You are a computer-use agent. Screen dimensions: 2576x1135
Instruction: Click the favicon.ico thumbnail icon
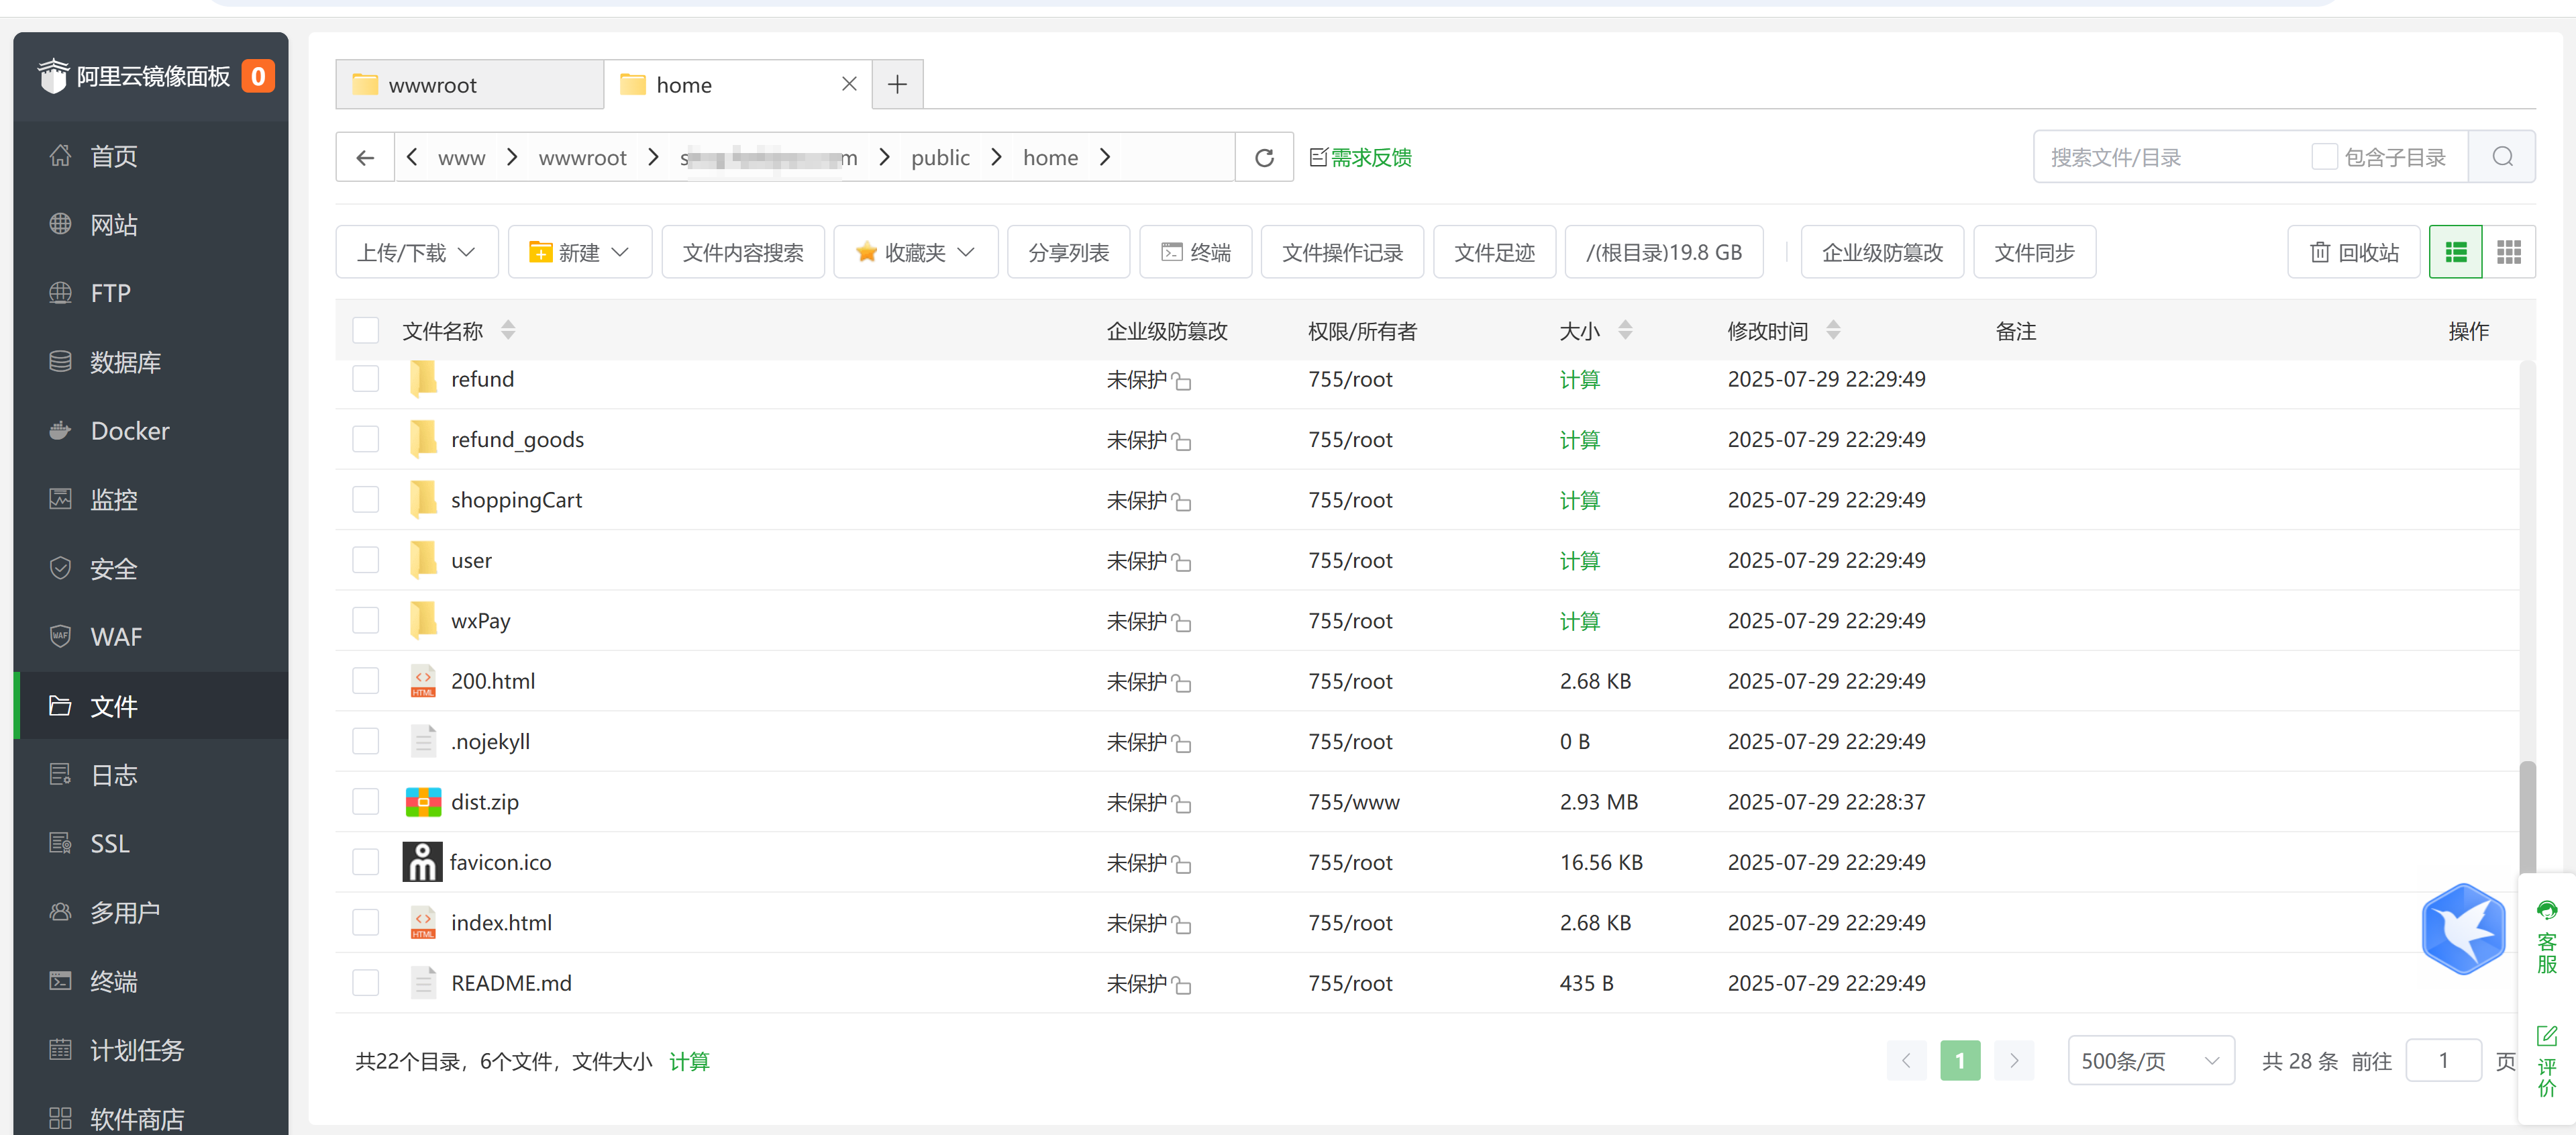(422, 862)
